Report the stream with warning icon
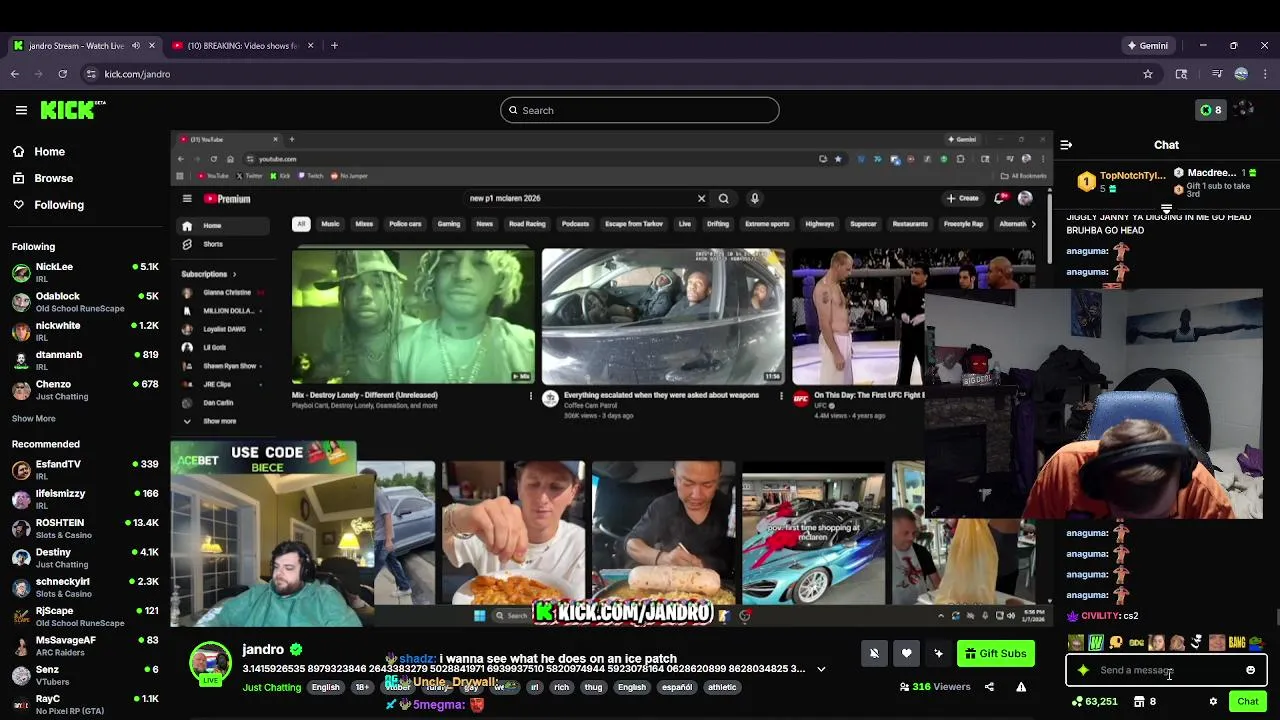 coord(1021,687)
